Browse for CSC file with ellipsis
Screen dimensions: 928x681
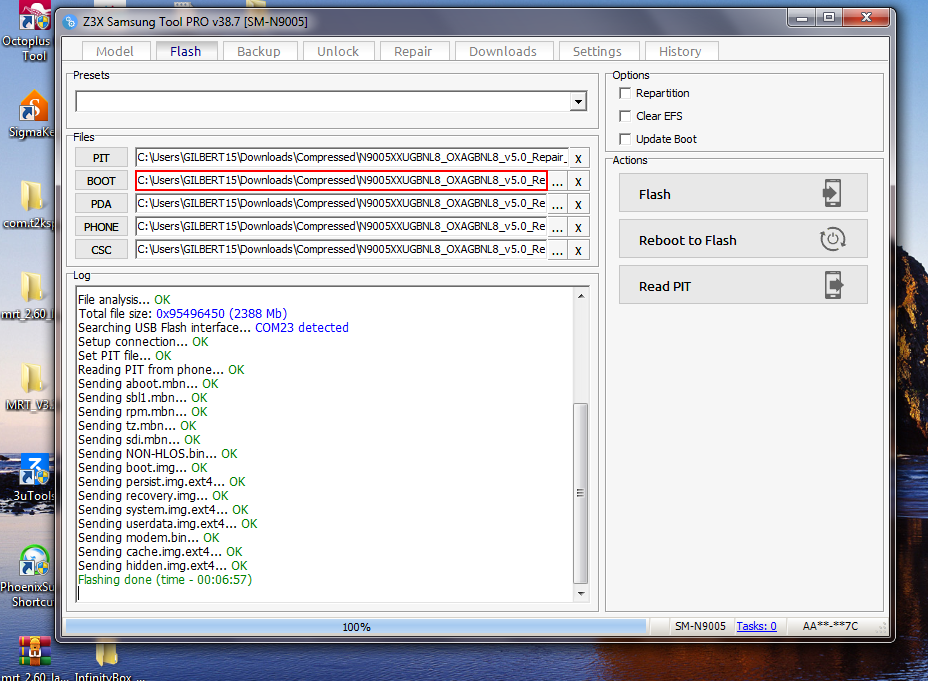(x=558, y=251)
